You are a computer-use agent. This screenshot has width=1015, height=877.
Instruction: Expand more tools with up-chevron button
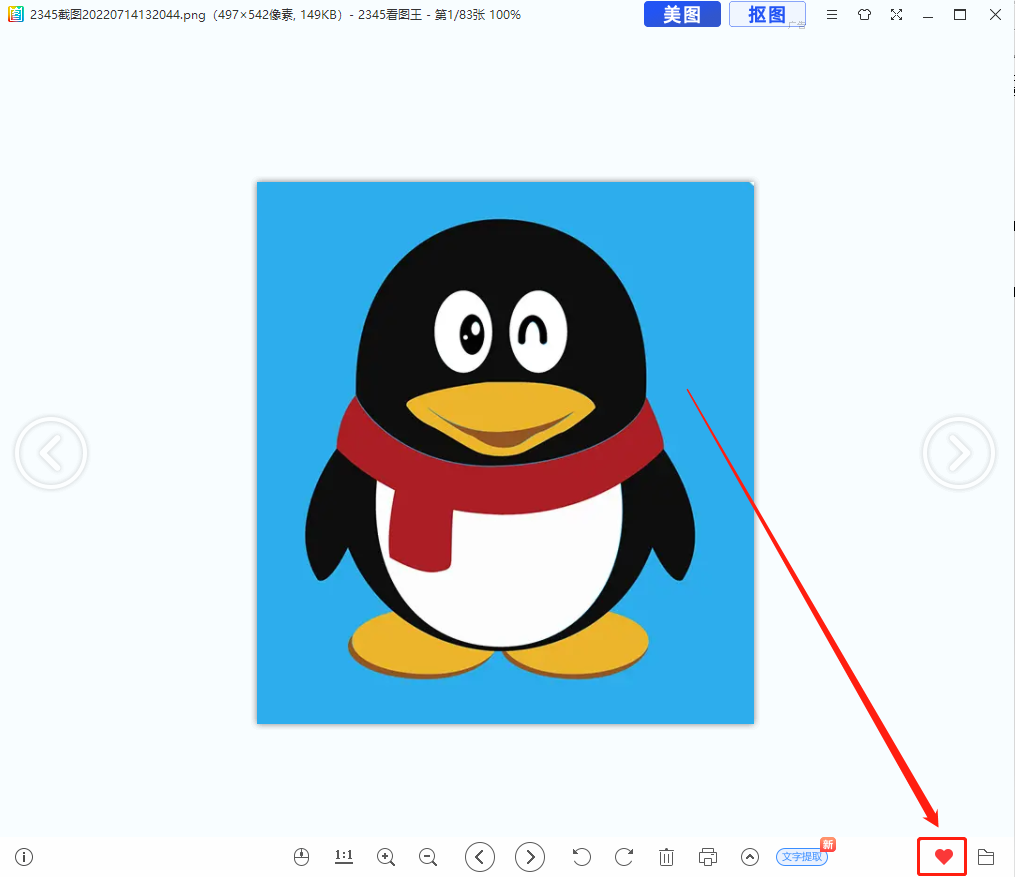(750, 857)
